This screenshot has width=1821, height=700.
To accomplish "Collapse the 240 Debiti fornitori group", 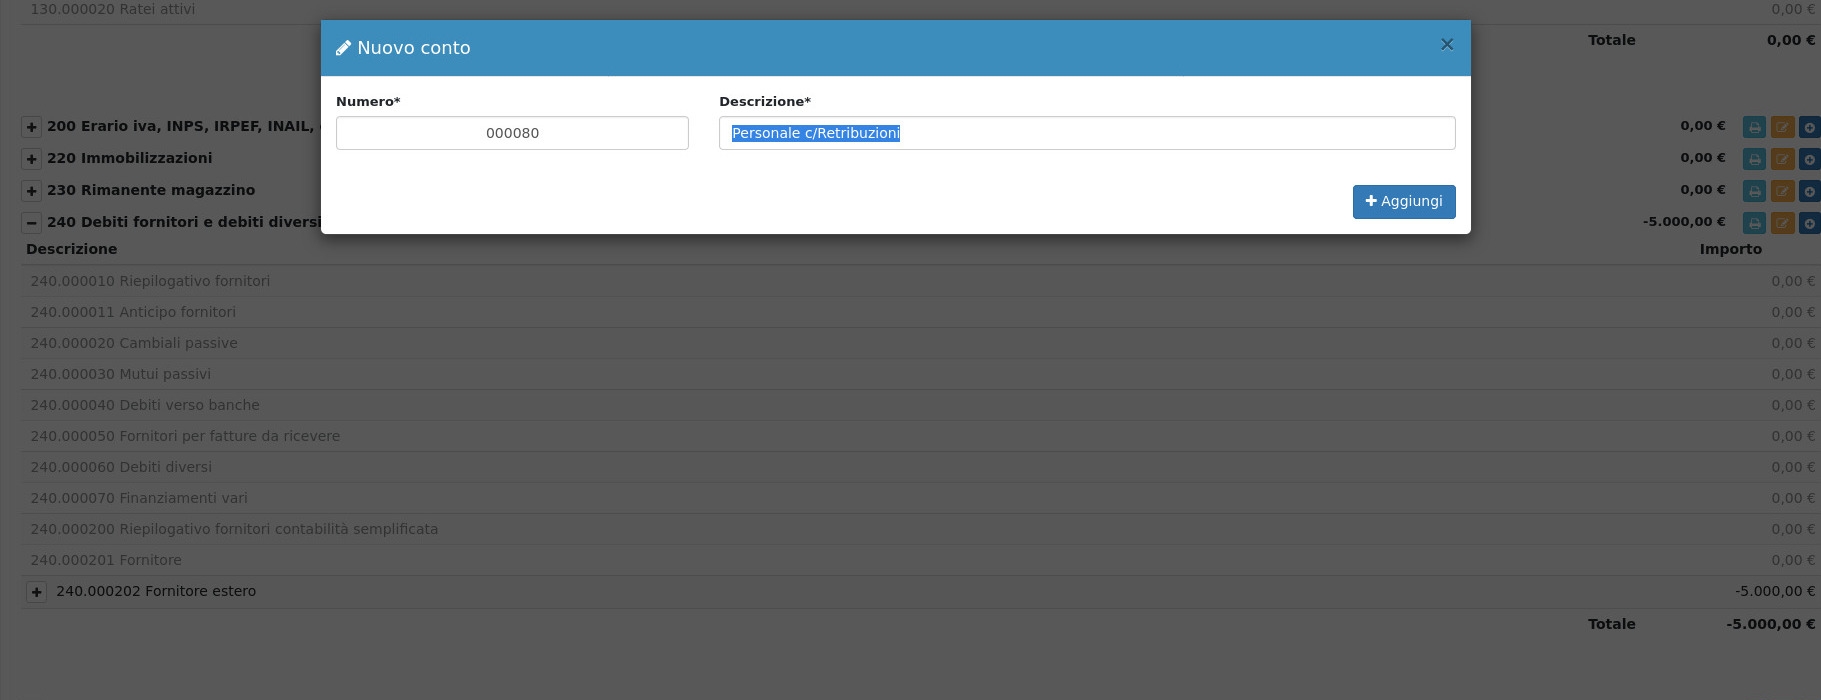I will [32, 223].
